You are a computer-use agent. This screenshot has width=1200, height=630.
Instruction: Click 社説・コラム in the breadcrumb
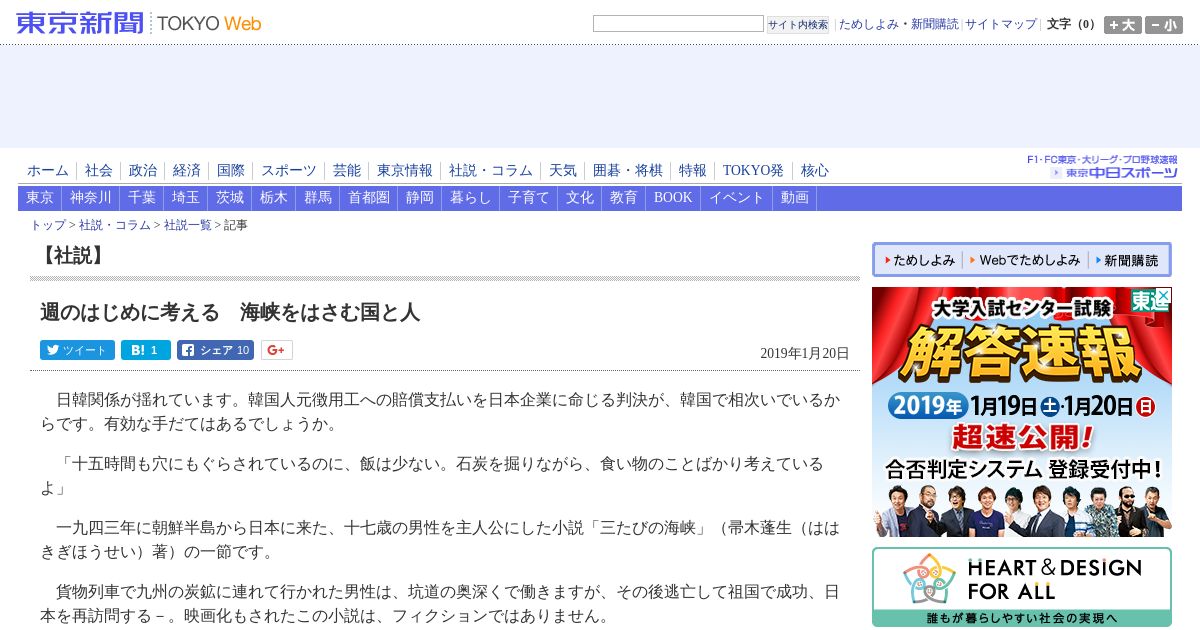point(115,225)
